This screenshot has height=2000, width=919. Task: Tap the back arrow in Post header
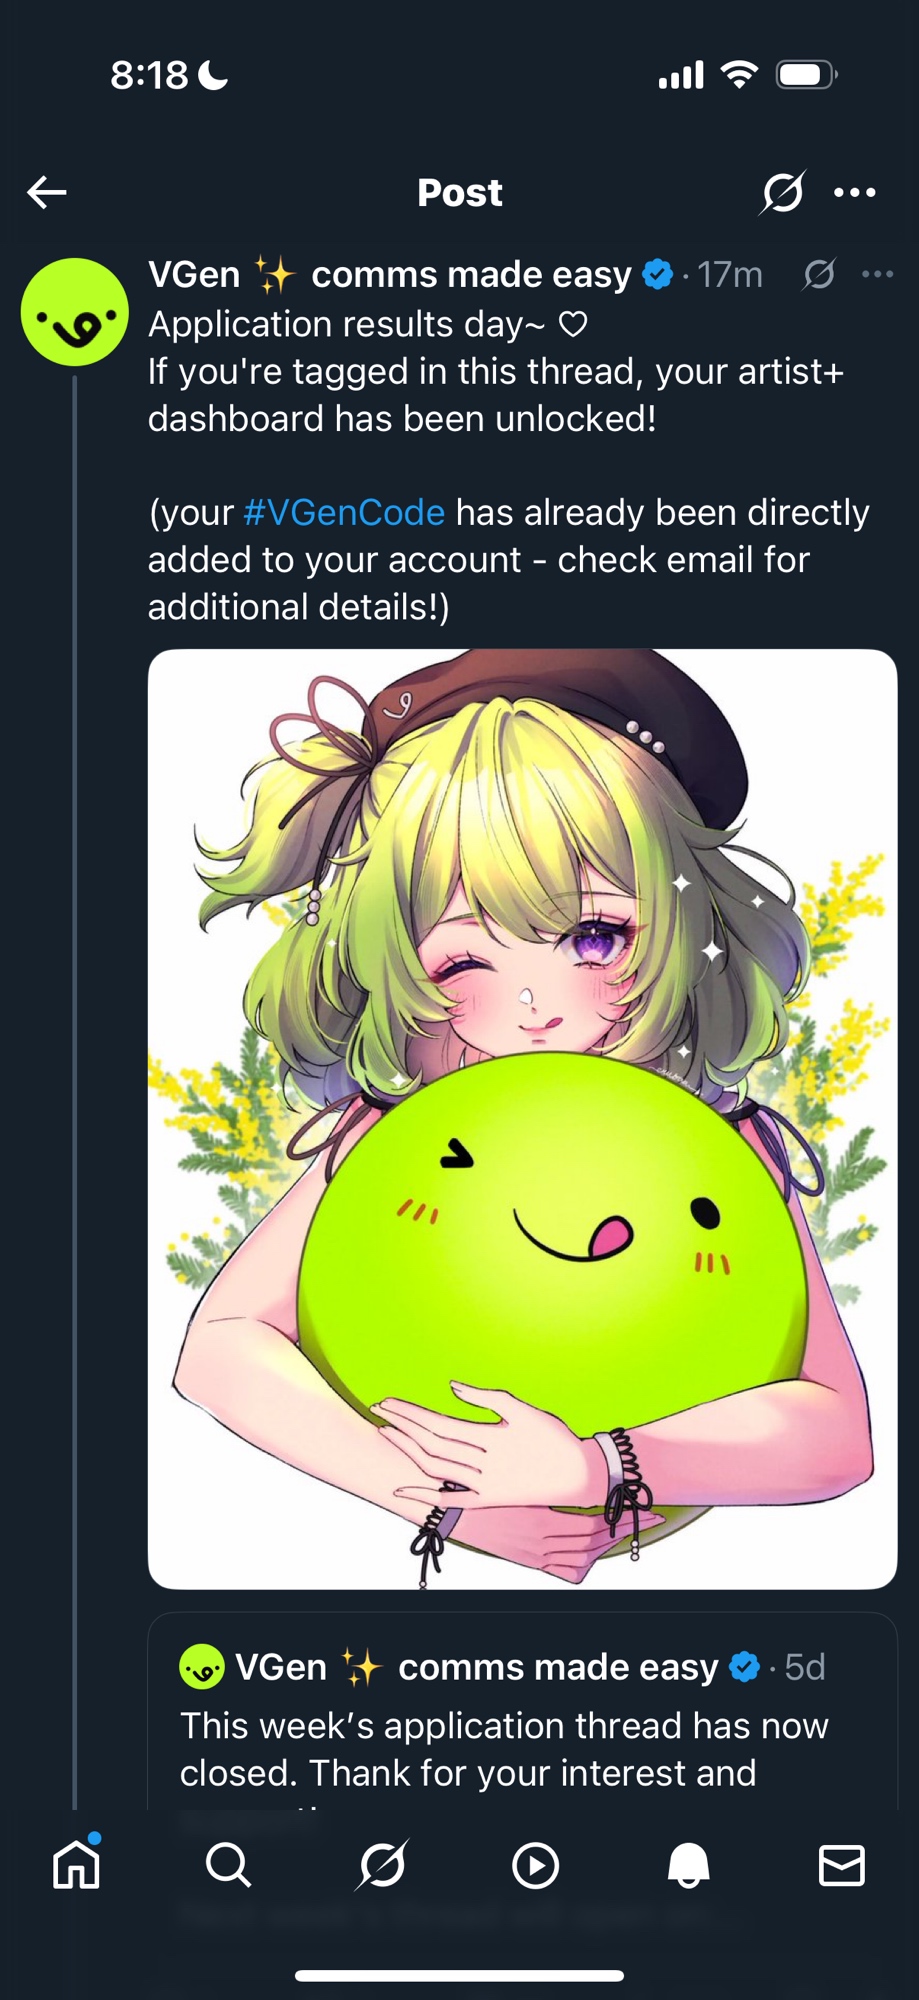click(x=47, y=192)
